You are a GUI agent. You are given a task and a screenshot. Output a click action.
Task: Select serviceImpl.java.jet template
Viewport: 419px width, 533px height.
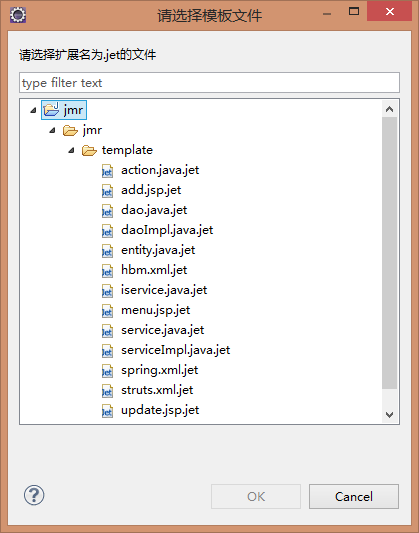coord(175,350)
